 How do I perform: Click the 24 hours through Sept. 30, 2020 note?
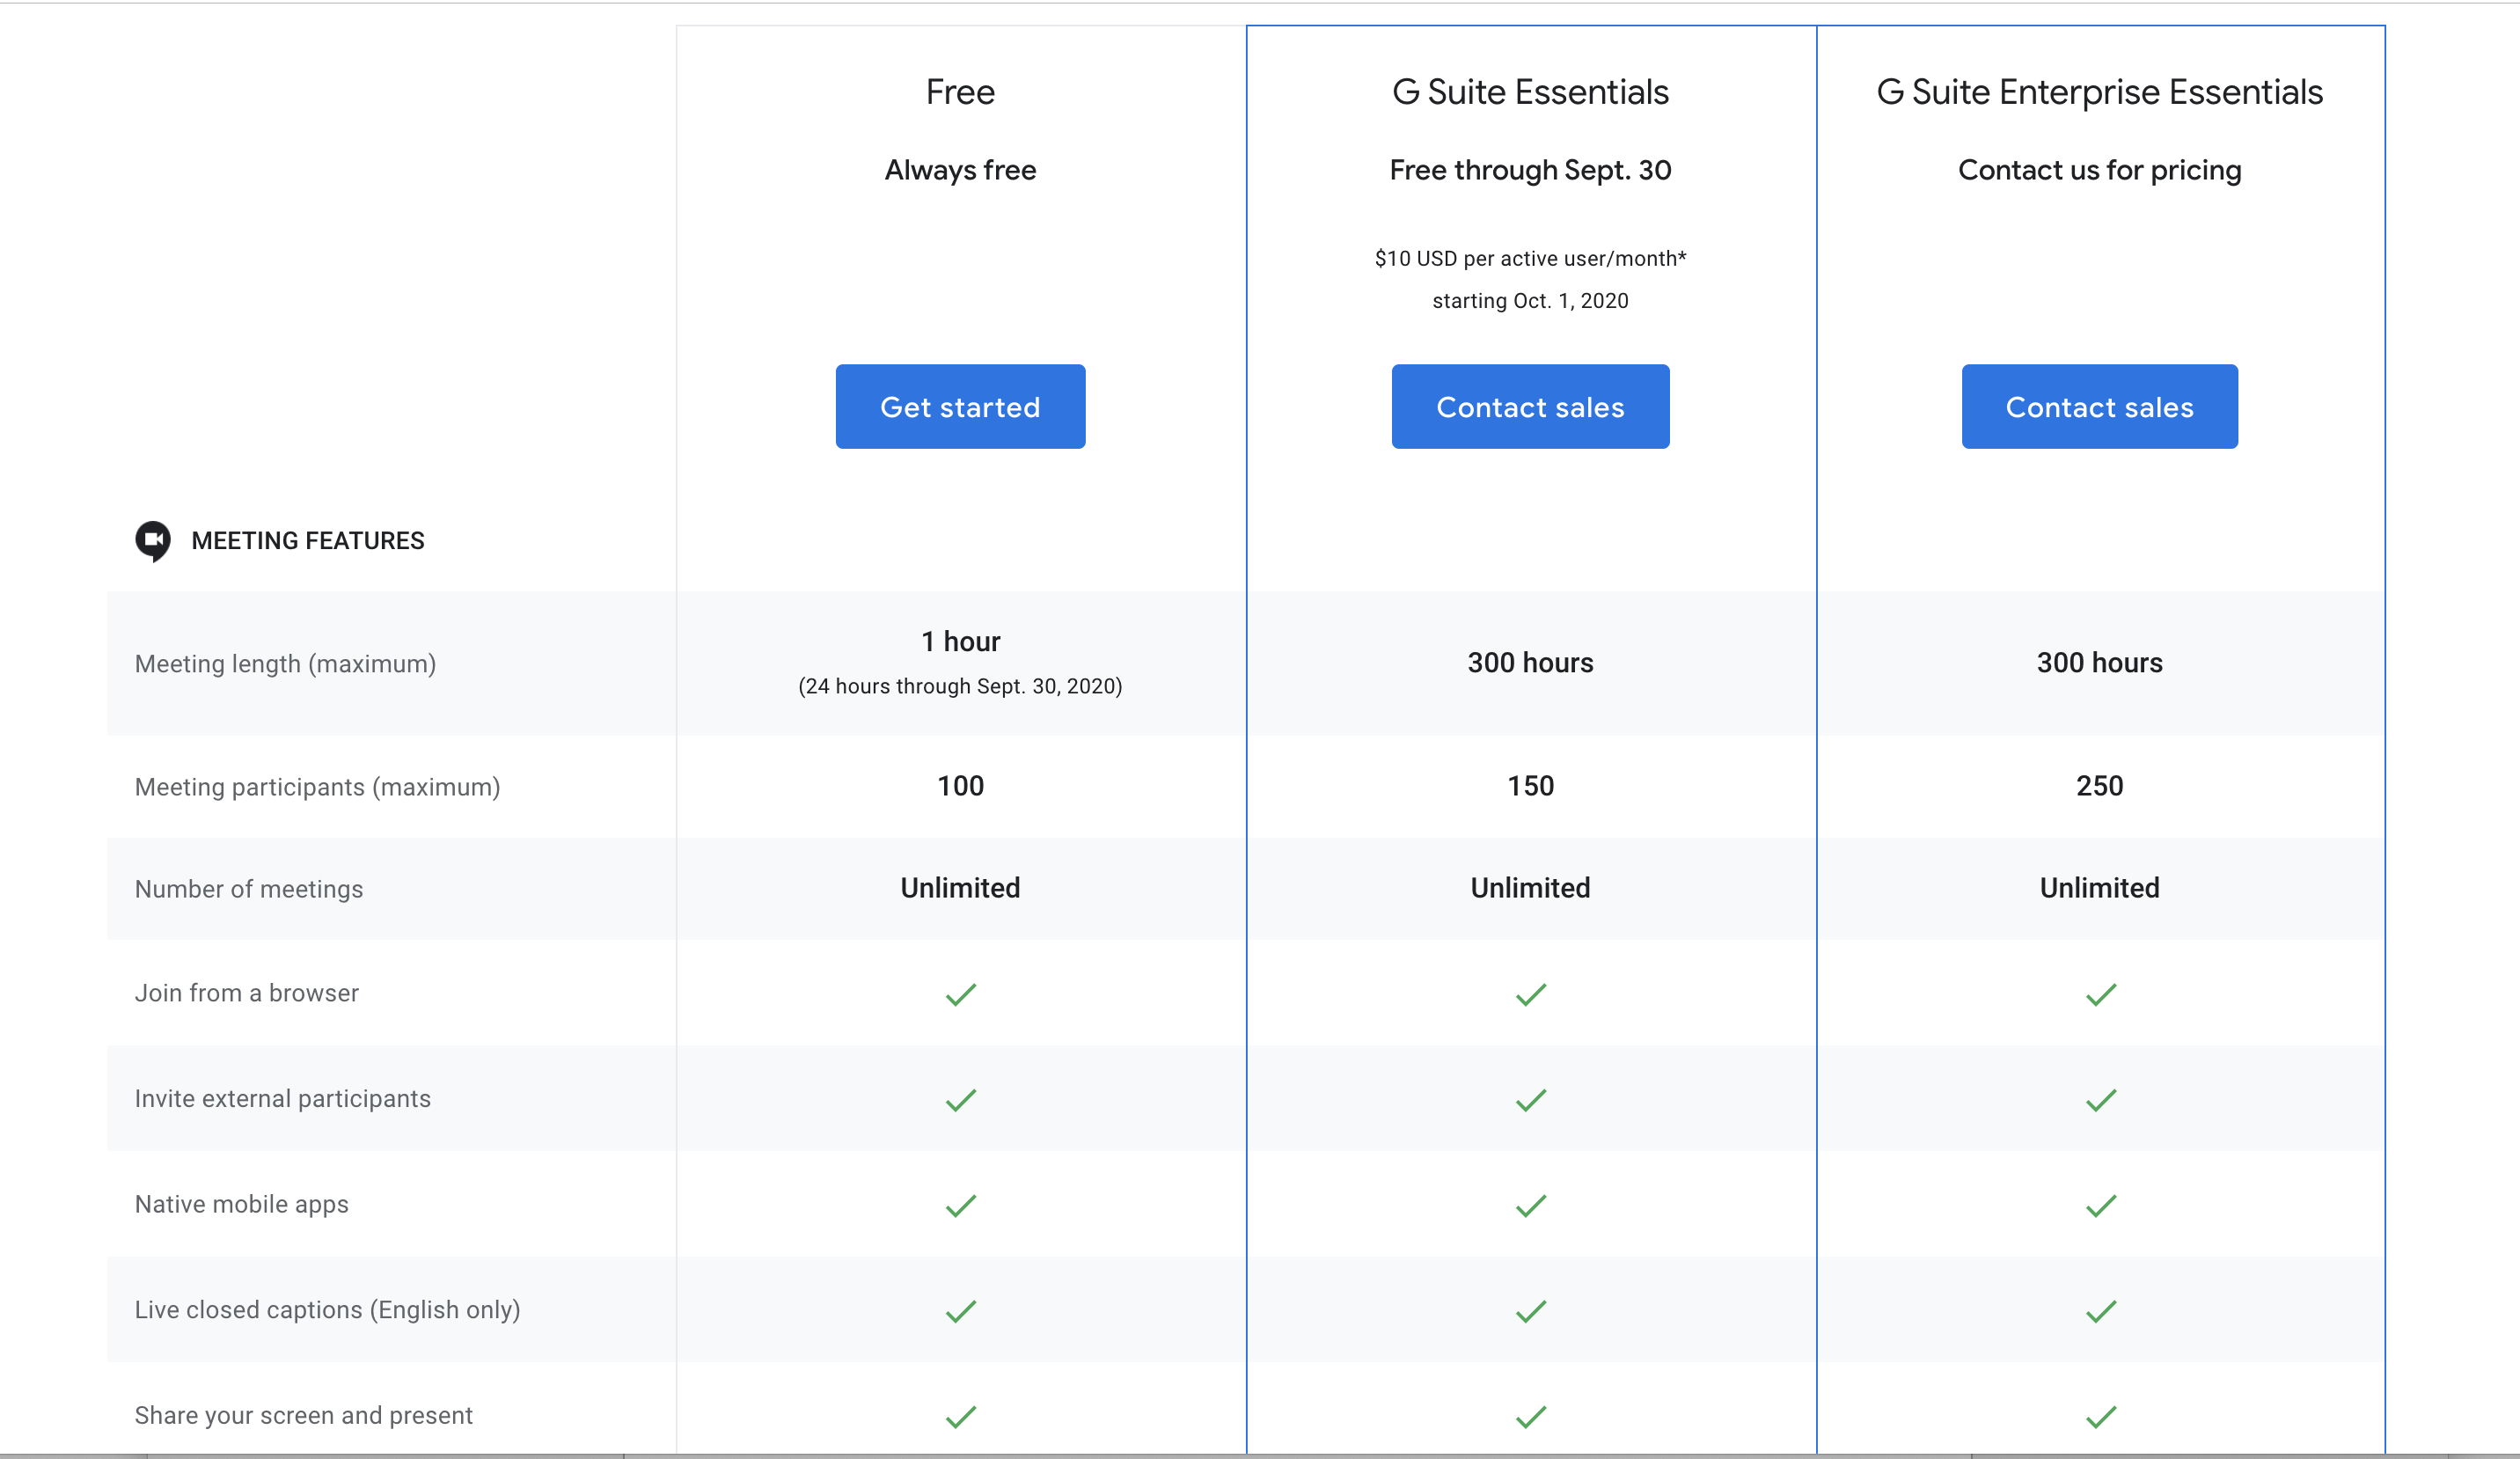[960, 686]
